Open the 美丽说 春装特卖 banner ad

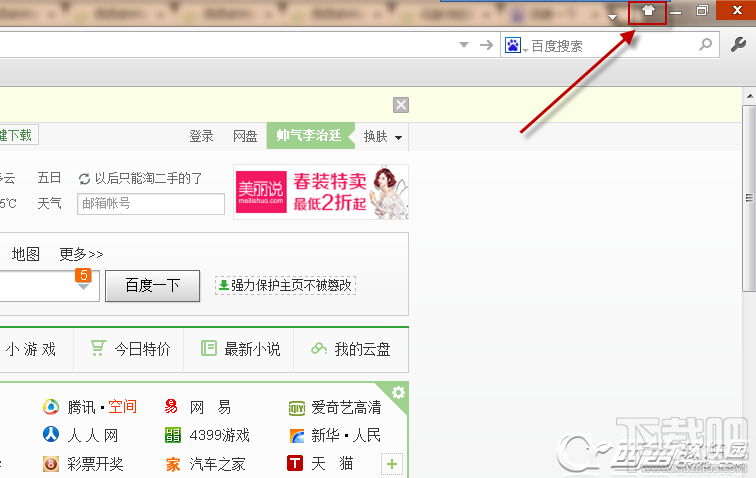[321, 192]
